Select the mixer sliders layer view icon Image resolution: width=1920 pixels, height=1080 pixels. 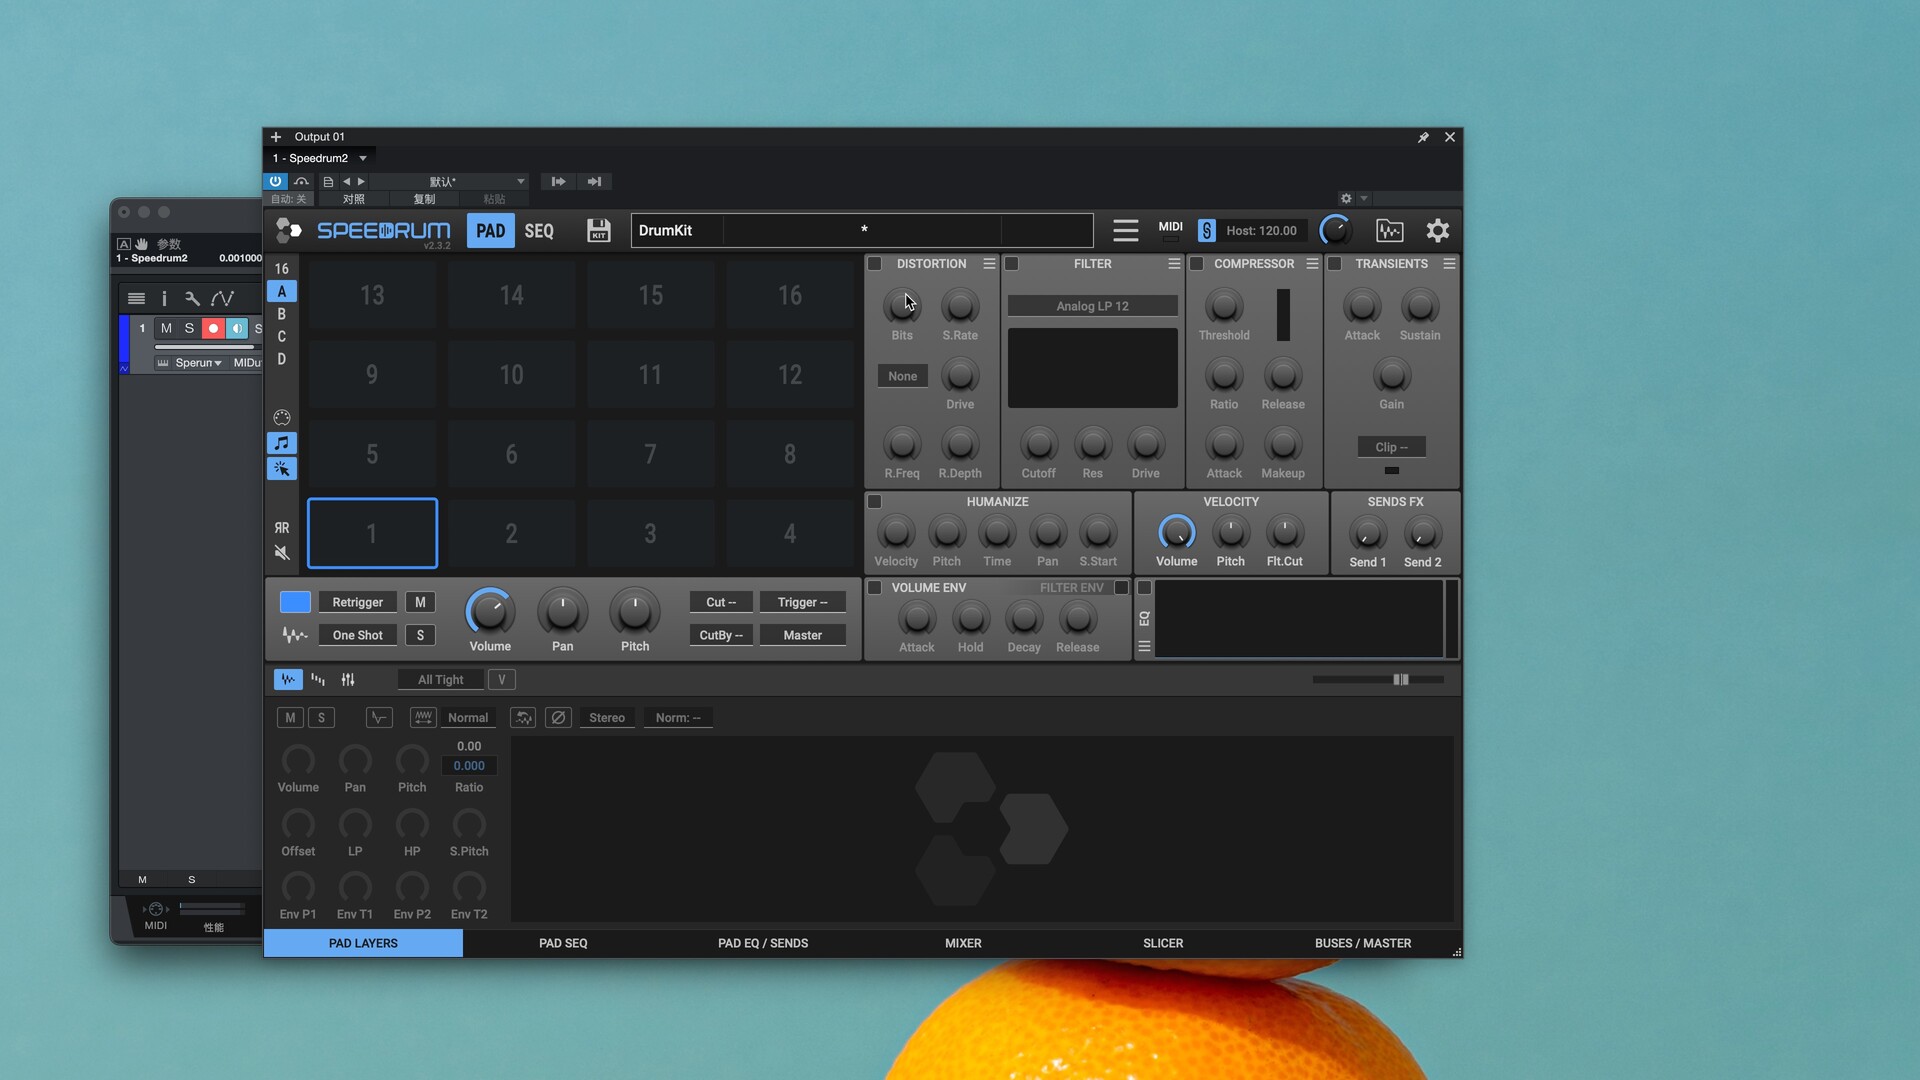coord(348,680)
